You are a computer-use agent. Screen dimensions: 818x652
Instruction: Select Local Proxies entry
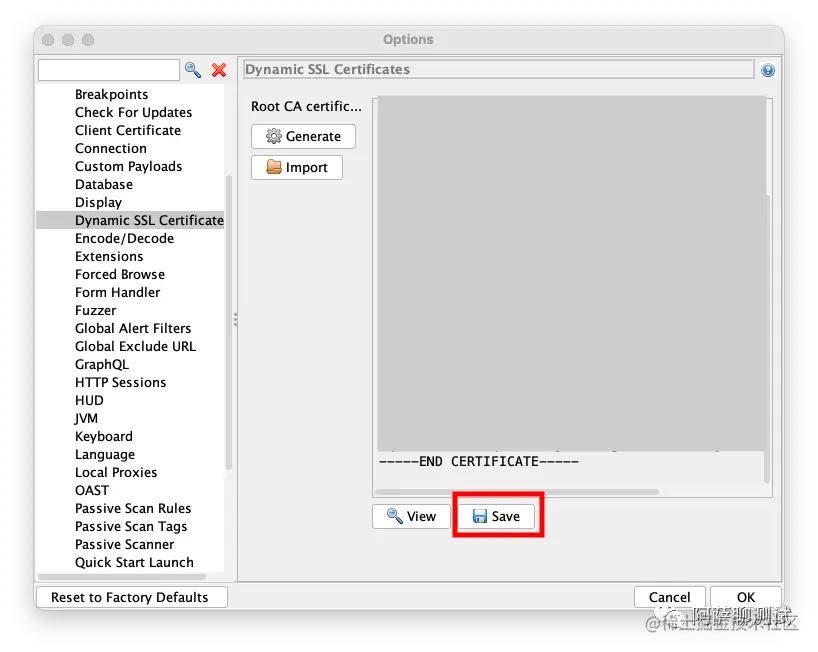(x=116, y=473)
